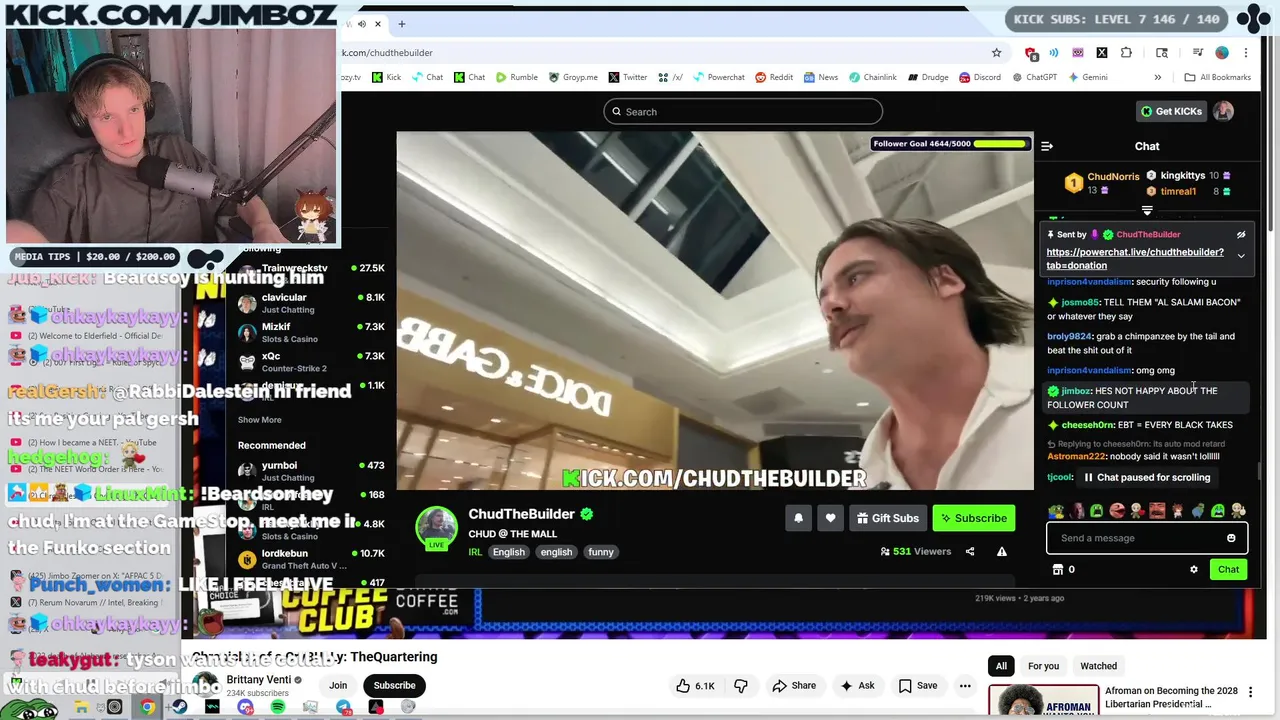
Task: Open Telegram from the taskbar
Action: 343,707
